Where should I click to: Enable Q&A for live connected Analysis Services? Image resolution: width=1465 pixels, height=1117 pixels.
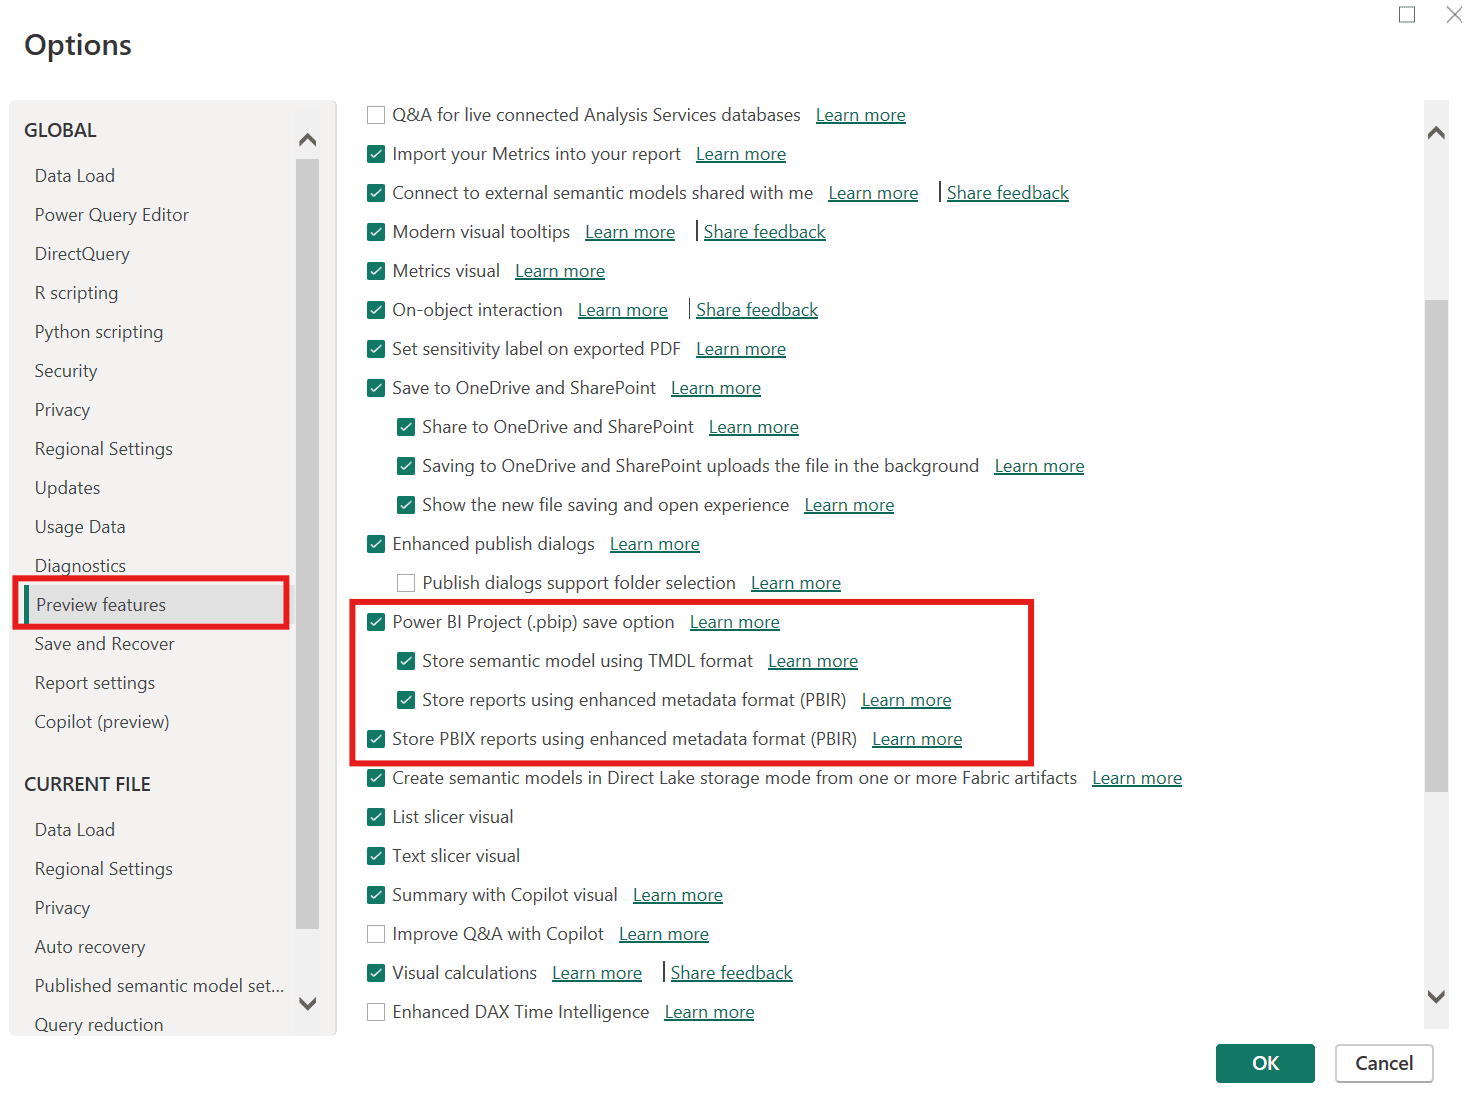point(376,115)
